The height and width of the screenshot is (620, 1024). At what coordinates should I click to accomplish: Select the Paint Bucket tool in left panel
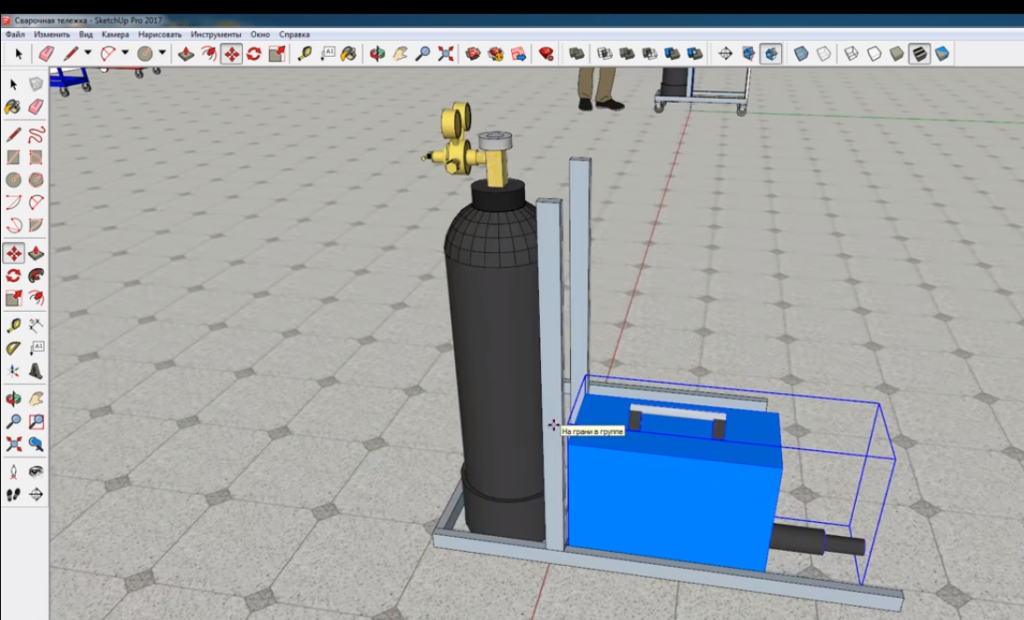pos(13,107)
